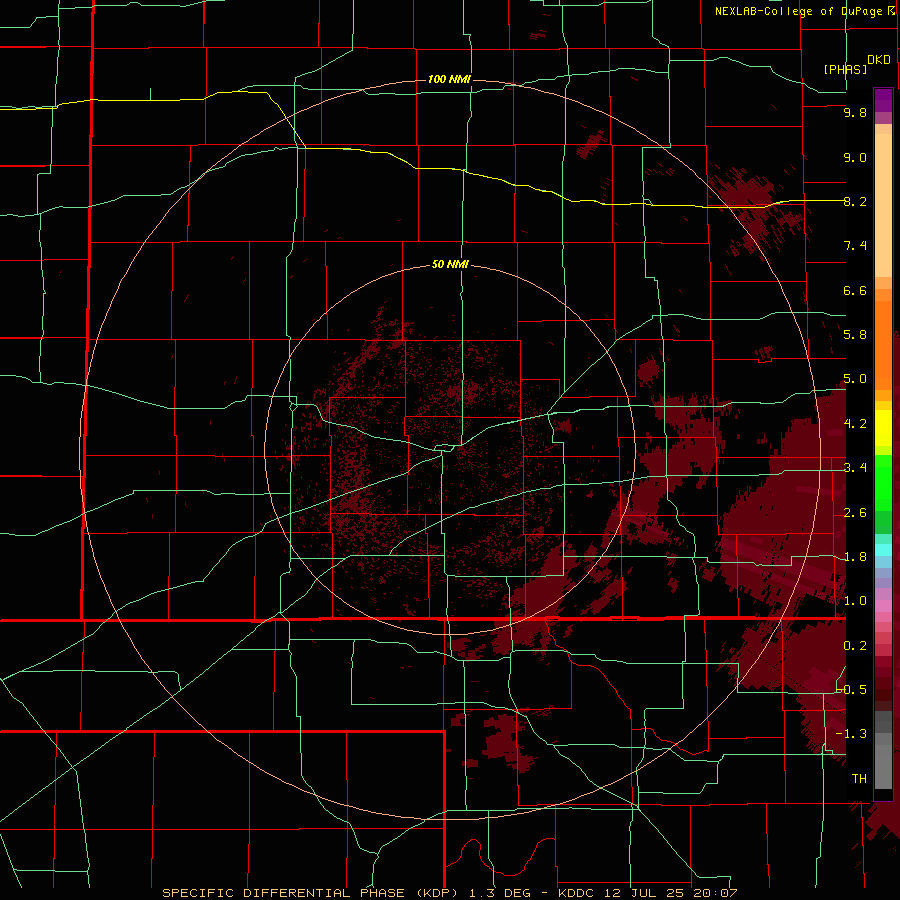
Task: Click the DKD label above the legend
Action: pos(878,60)
